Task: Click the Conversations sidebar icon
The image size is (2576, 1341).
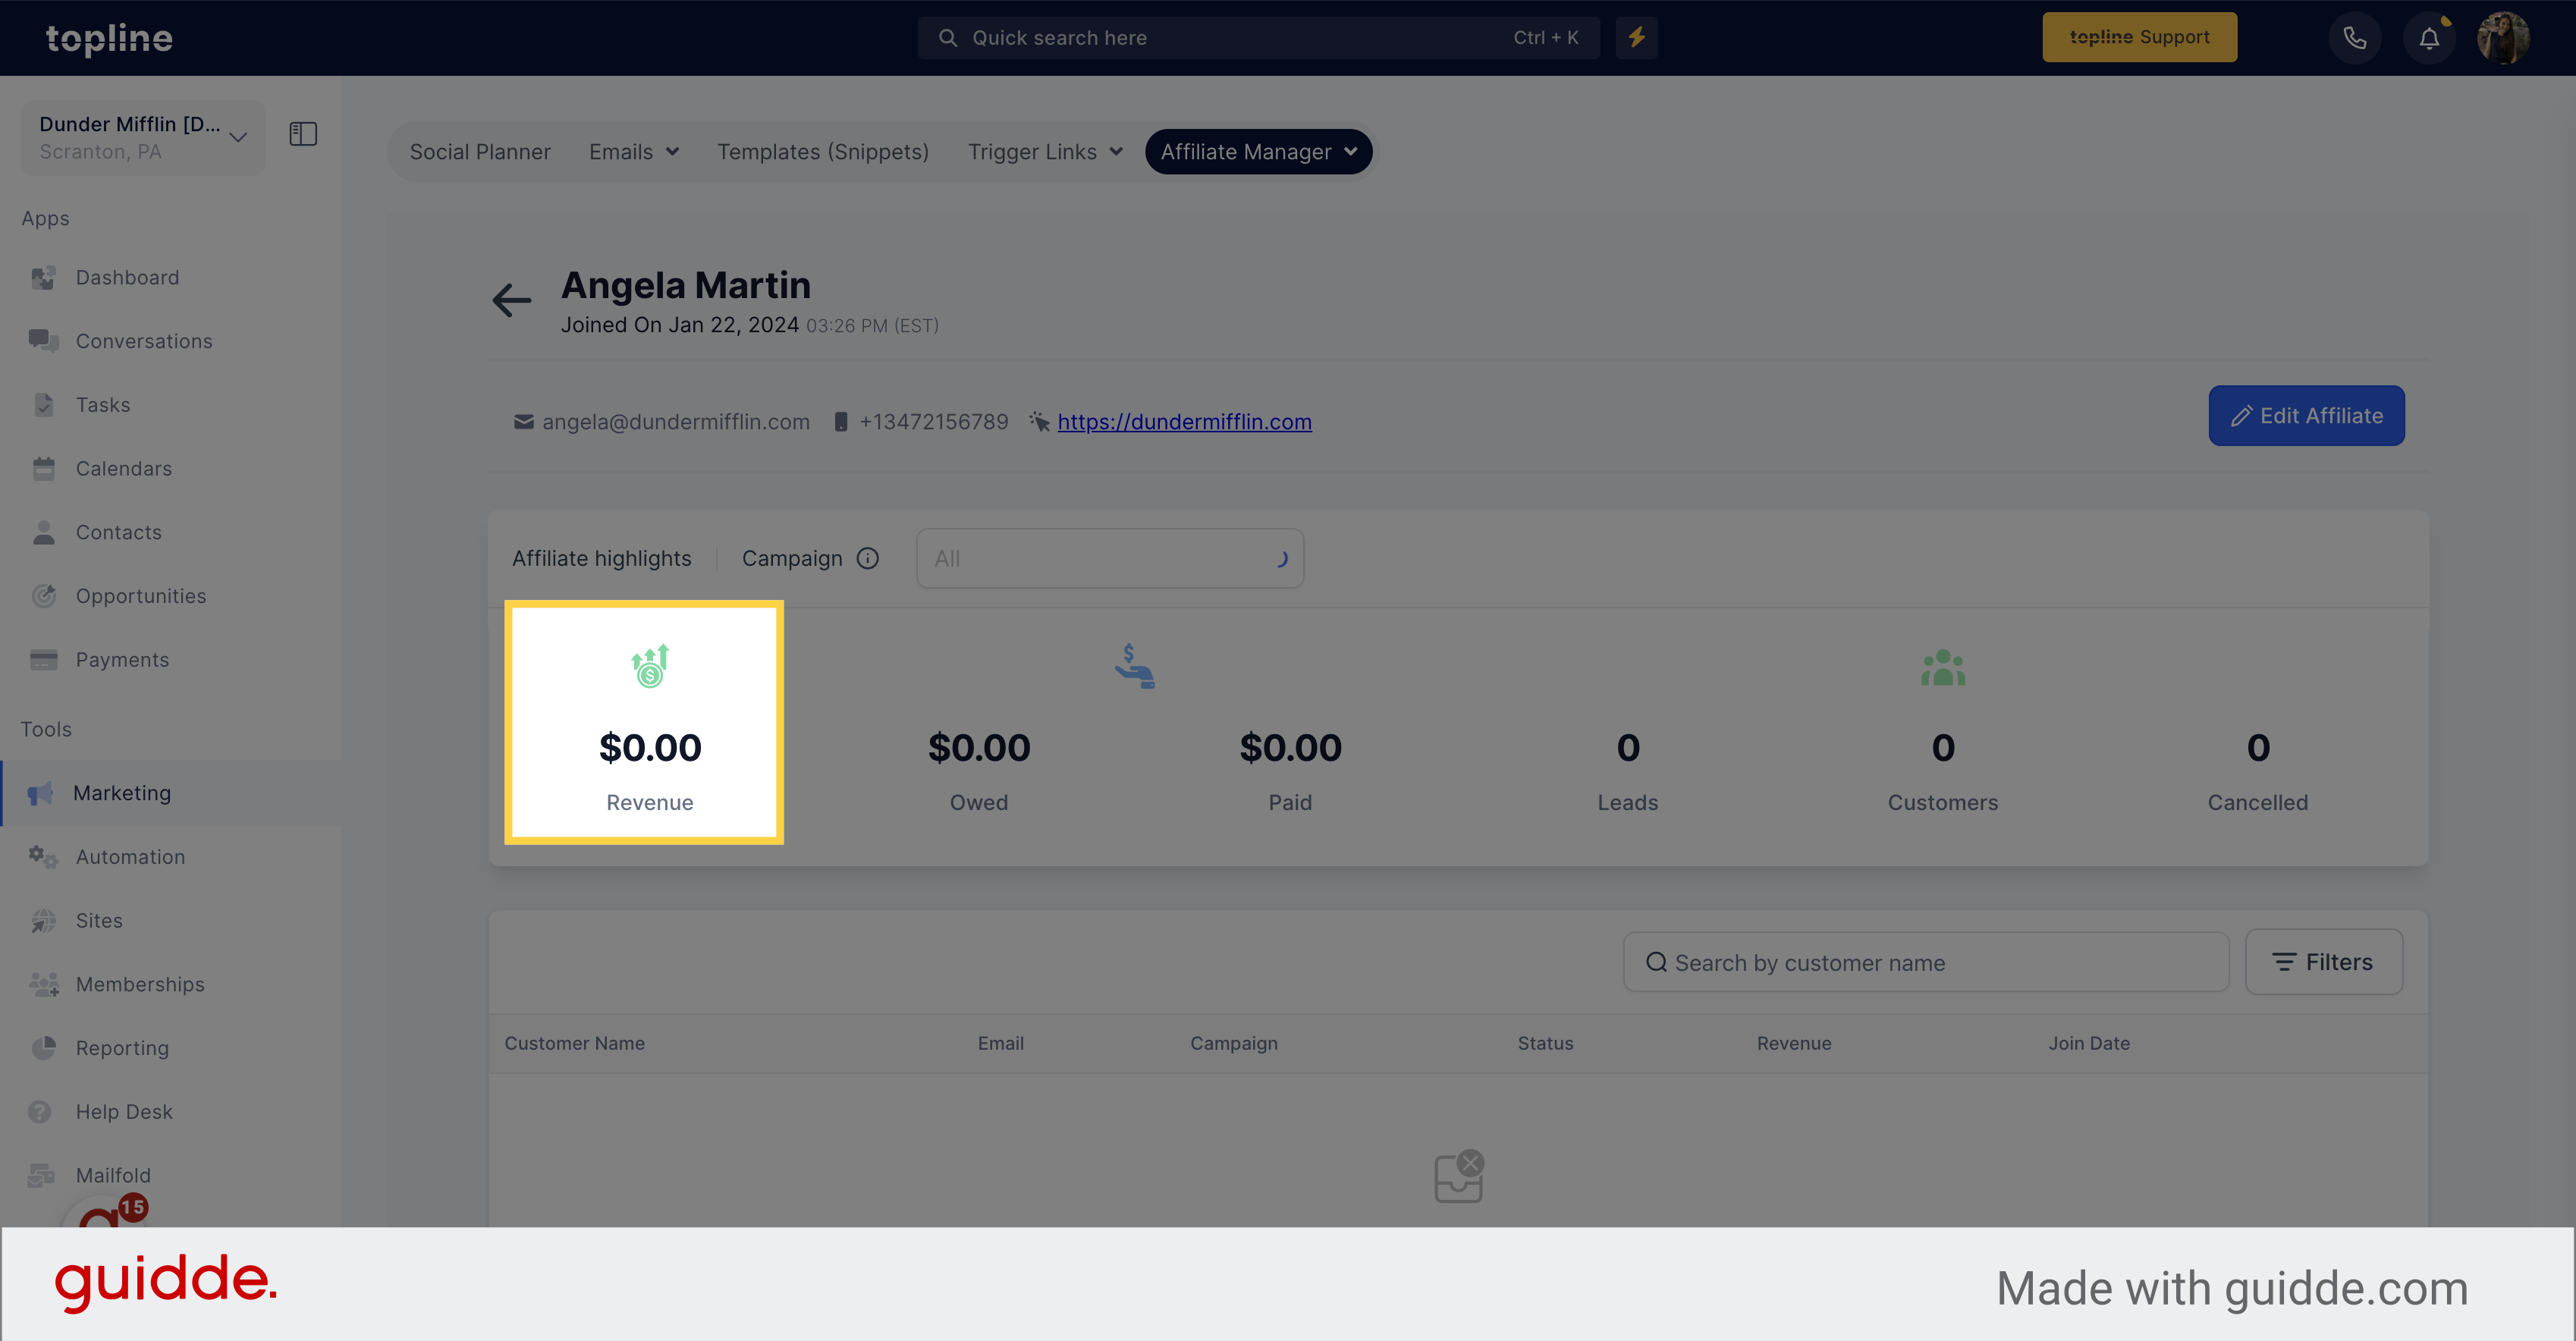Action: coord(43,341)
